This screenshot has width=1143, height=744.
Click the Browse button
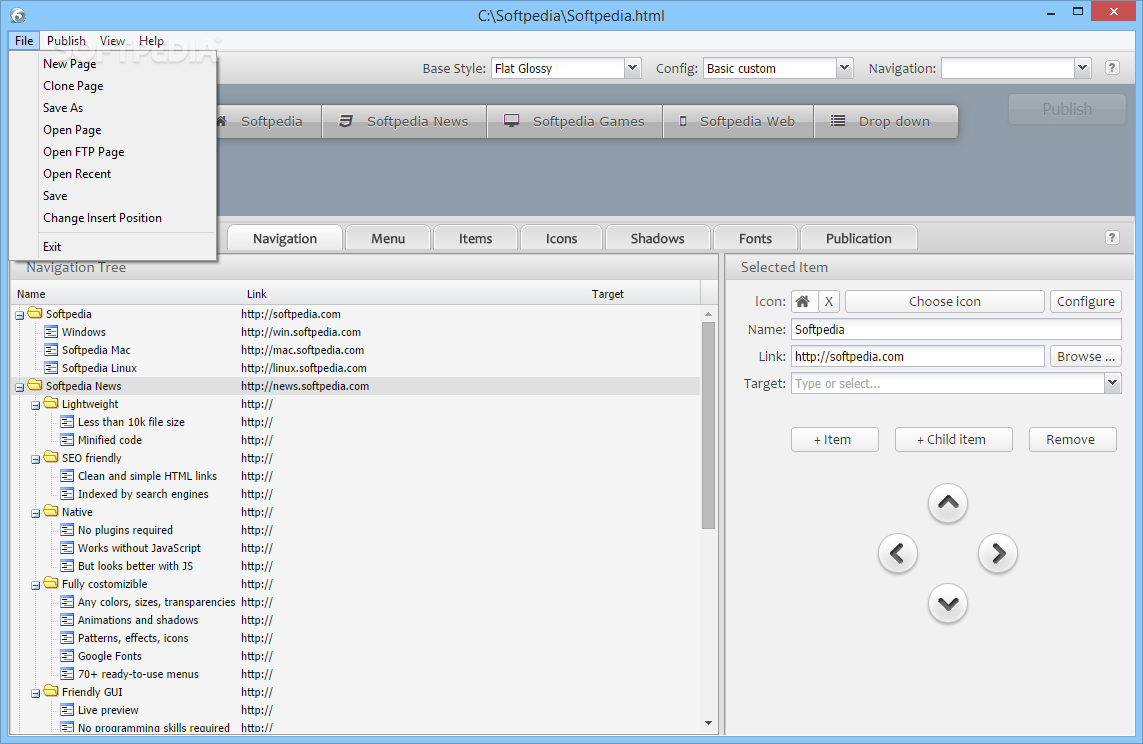1085,356
